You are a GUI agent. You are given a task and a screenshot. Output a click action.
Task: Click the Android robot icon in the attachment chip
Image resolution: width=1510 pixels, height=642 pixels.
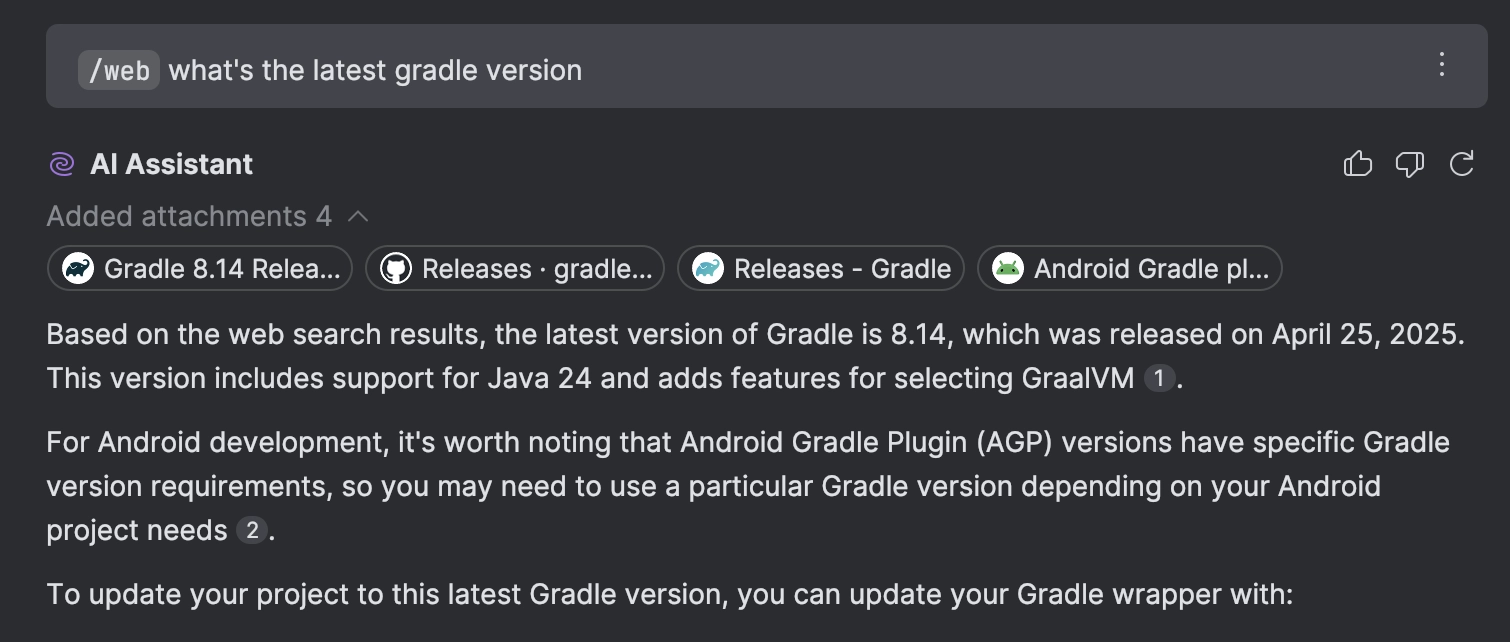point(1008,268)
